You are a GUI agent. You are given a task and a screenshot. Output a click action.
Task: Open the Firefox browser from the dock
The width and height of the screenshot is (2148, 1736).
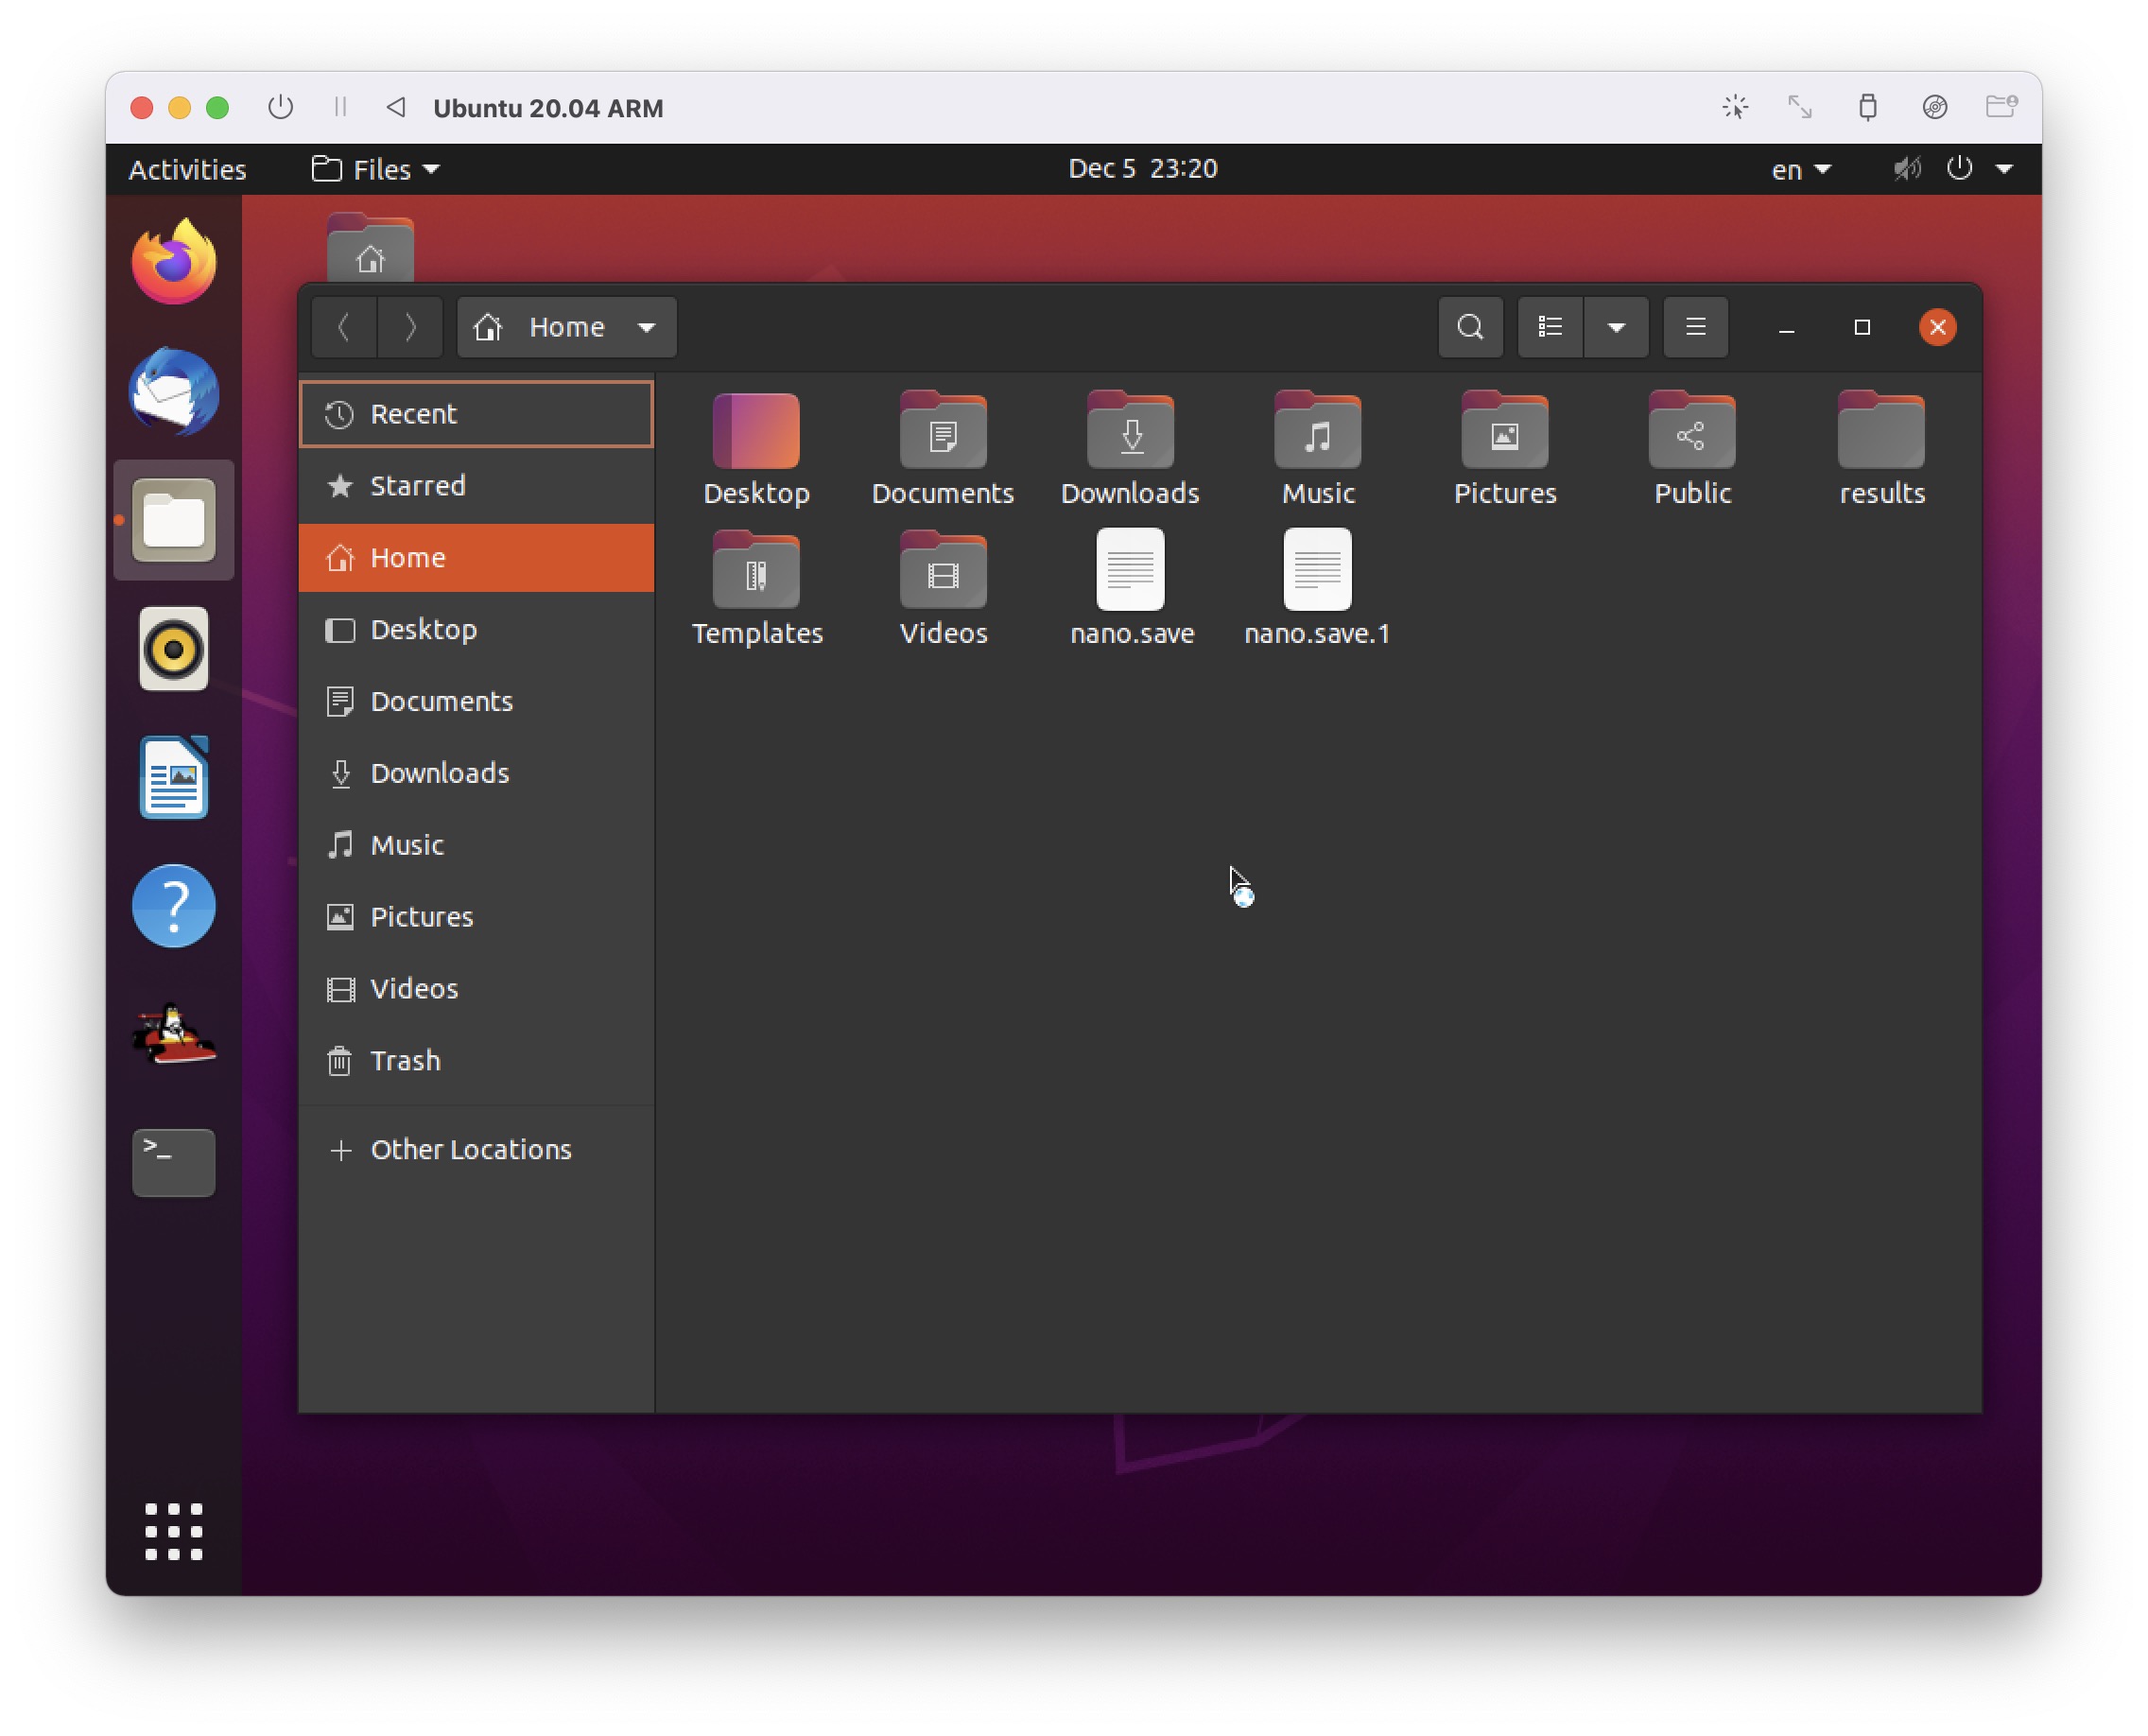pos(173,261)
